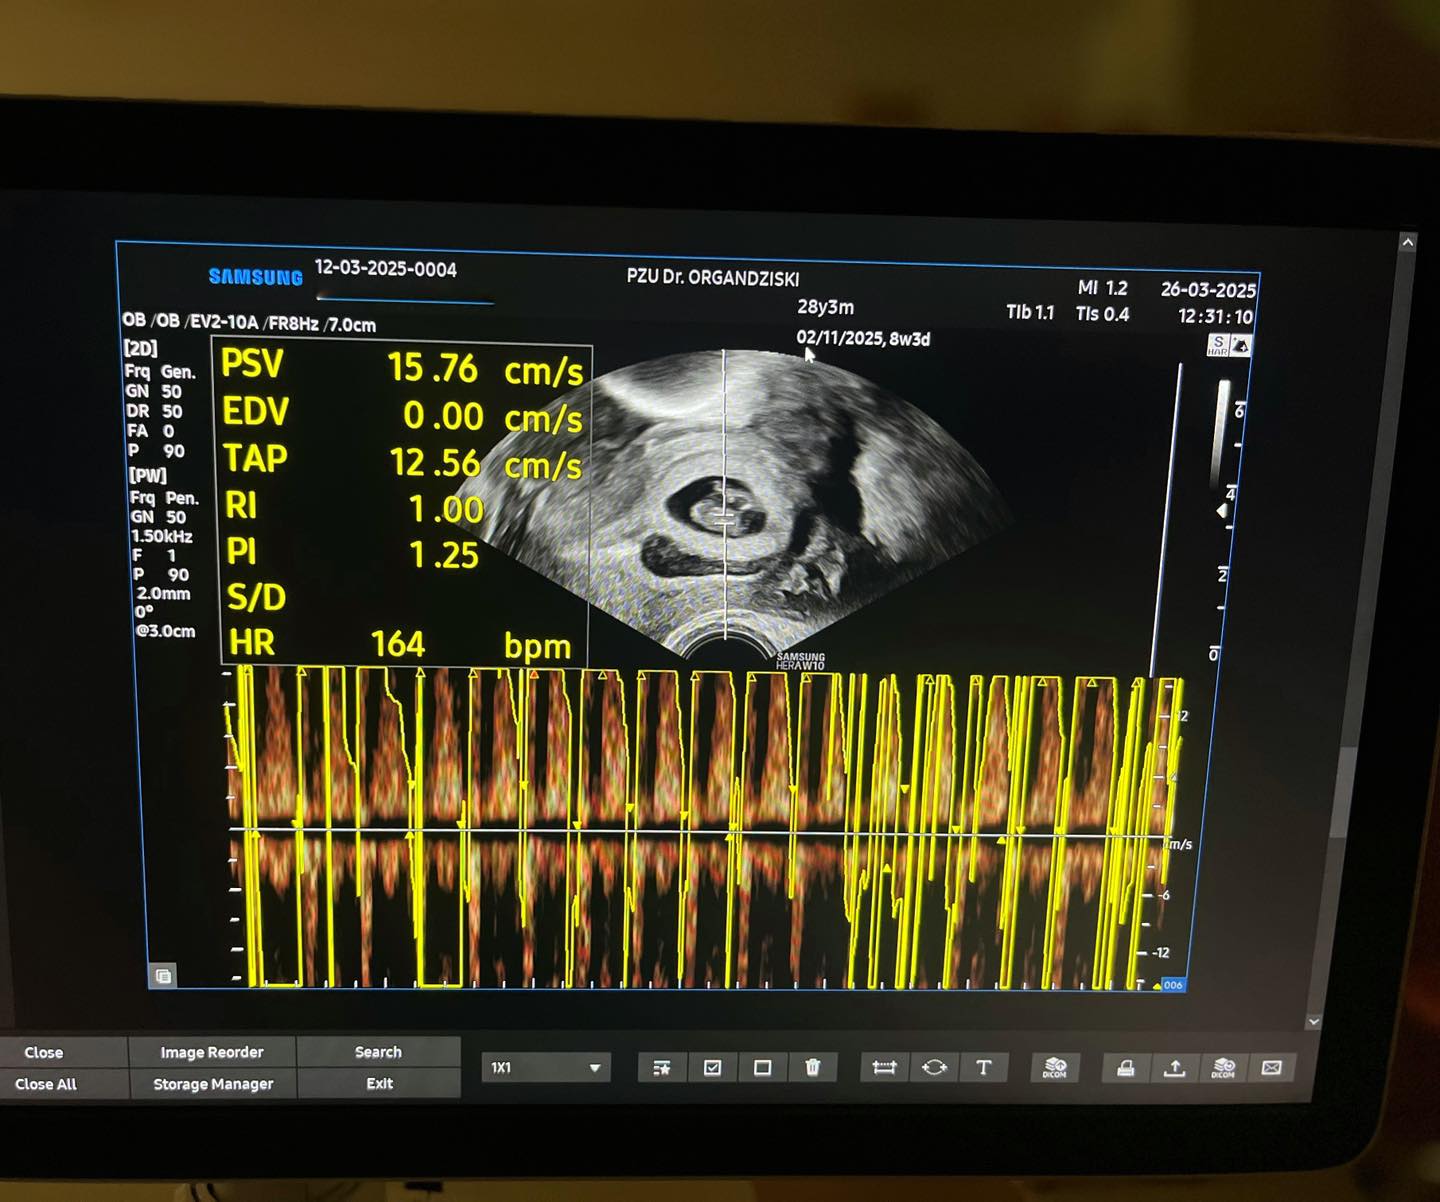This screenshot has width=1440, height=1202.
Task: Toggle the S-HAR harmonic indicator
Action: pos(1217,346)
